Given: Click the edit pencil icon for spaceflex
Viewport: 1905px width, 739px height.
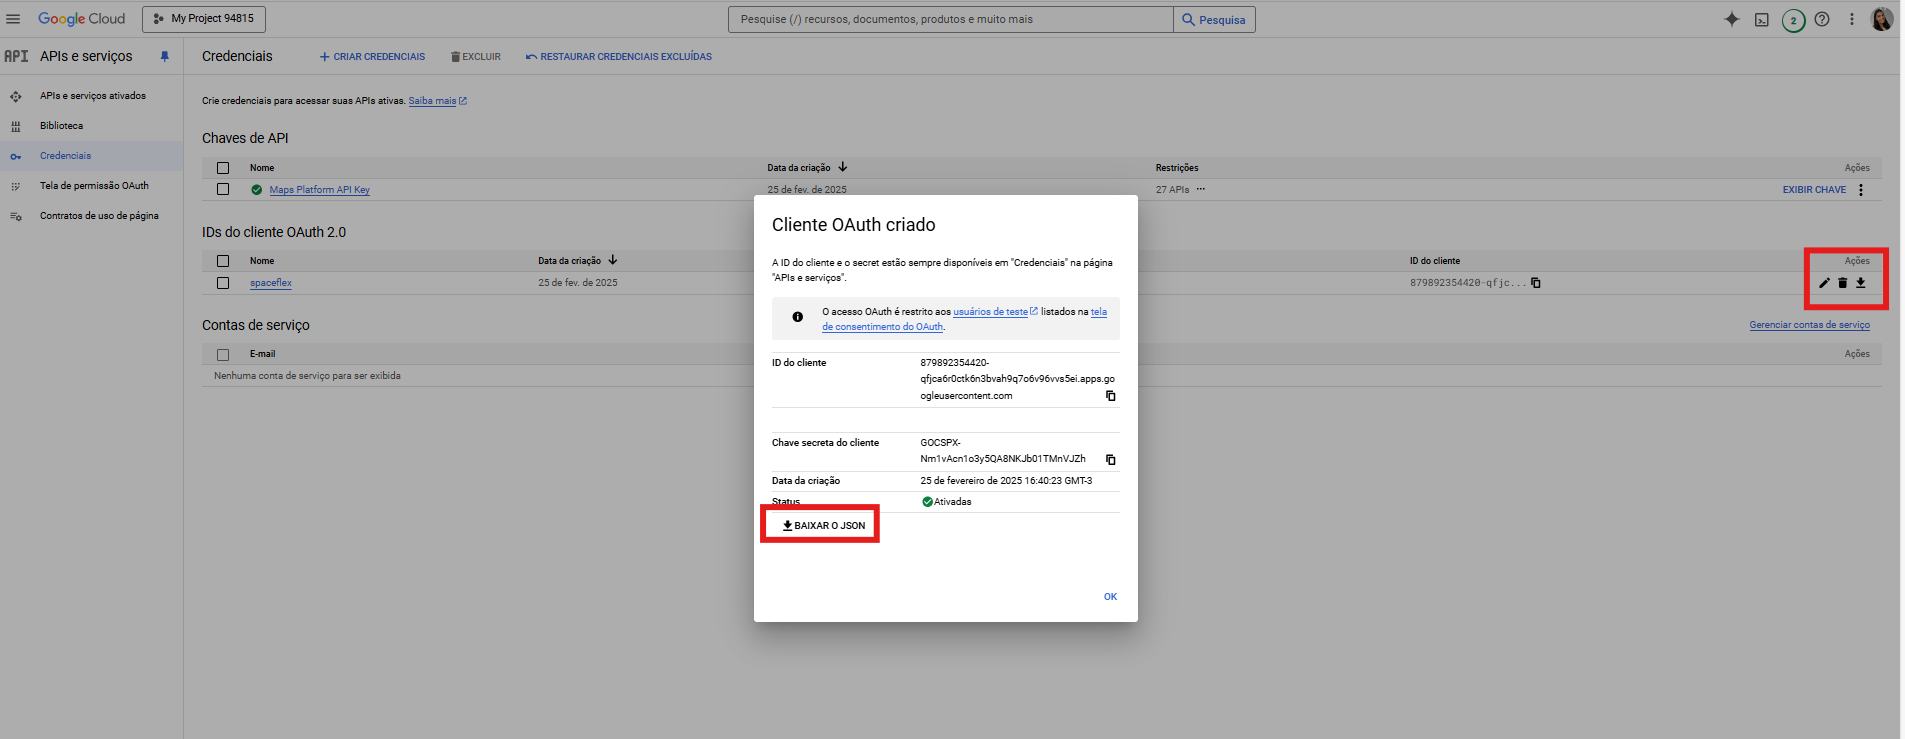Looking at the screenshot, I should 1824,283.
